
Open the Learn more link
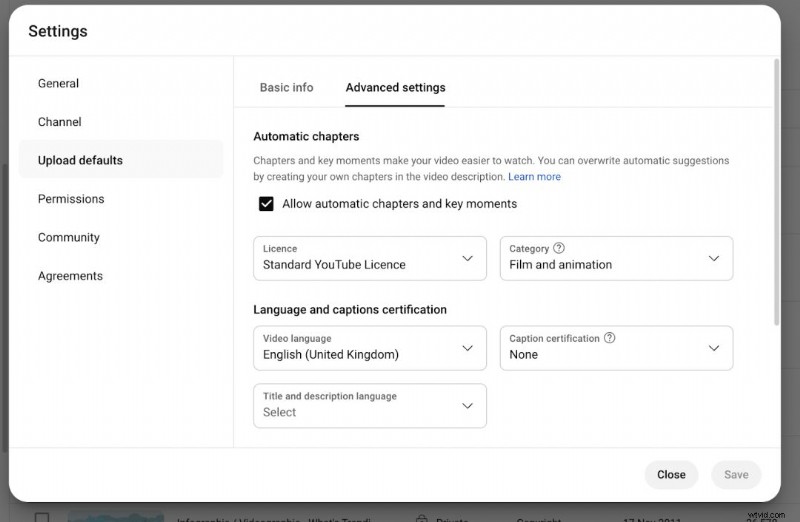(x=534, y=177)
